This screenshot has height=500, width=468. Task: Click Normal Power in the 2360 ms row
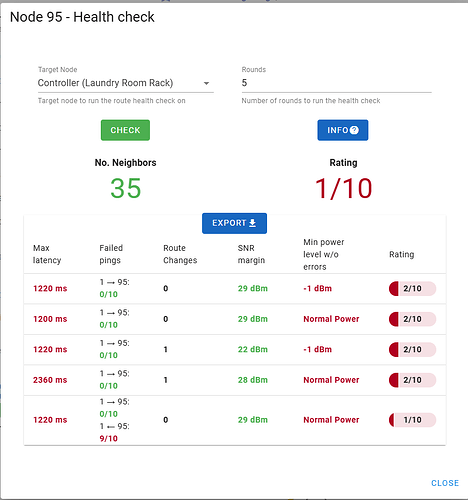pyautogui.click(x=331, y=380)
